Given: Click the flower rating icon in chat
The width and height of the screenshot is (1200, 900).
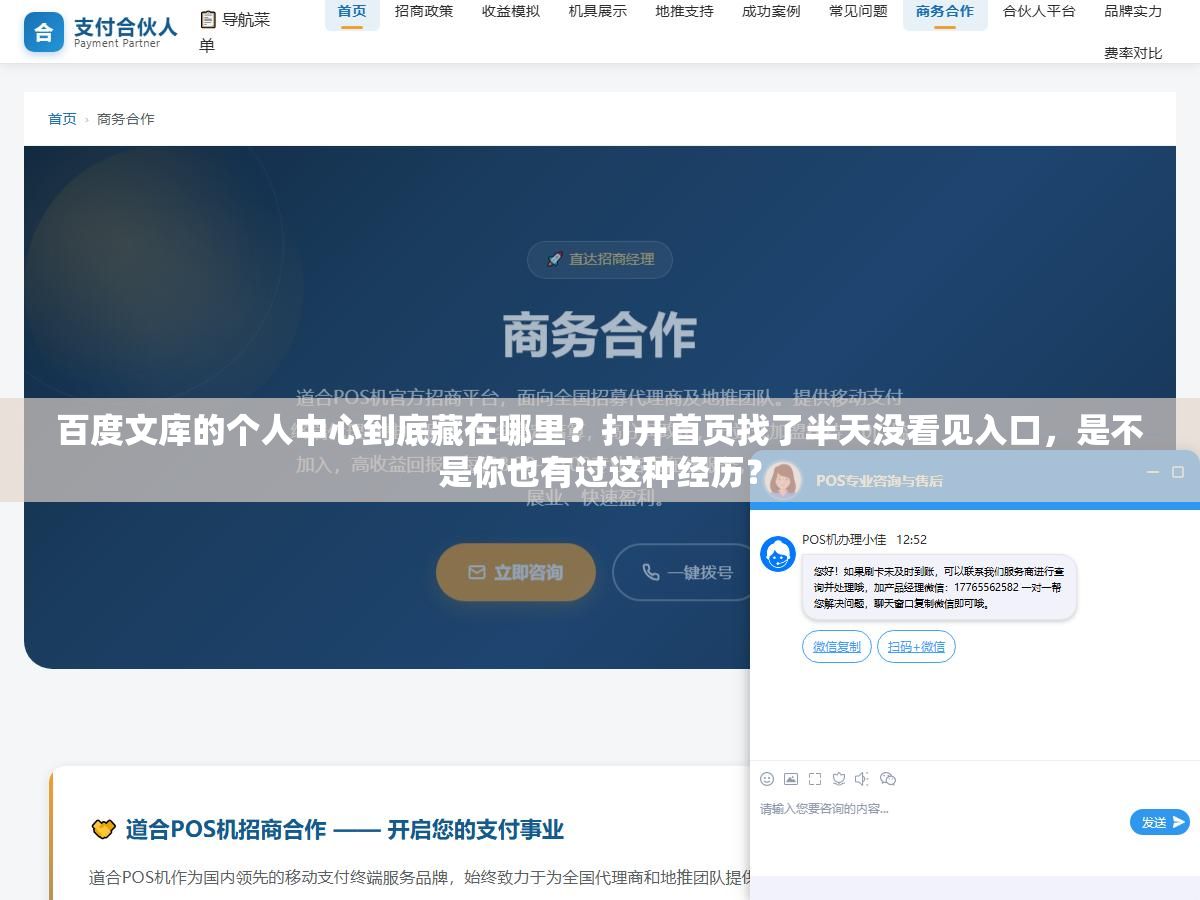Looking at the screenshot, I should pyautogui.click(x=839, y=778).
